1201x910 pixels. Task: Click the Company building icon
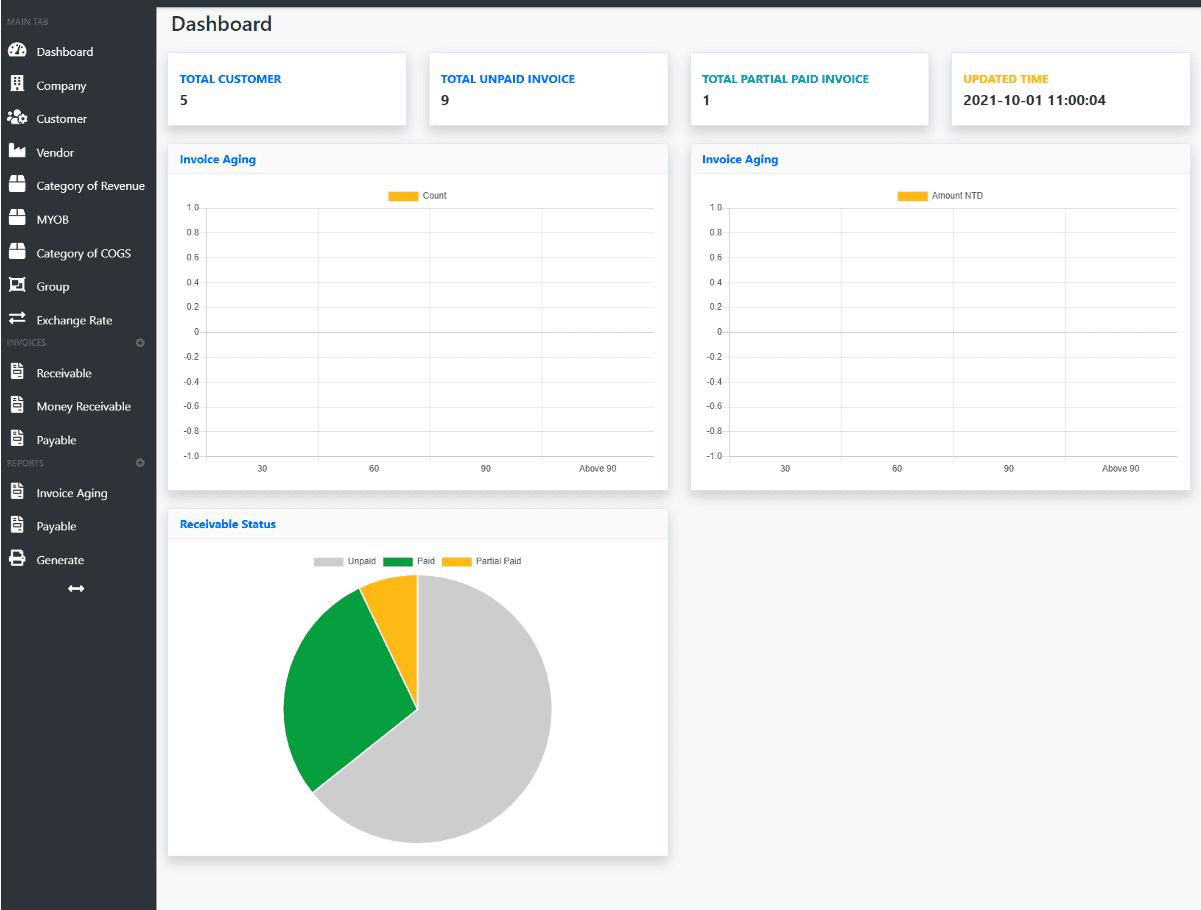pos(17,85)
